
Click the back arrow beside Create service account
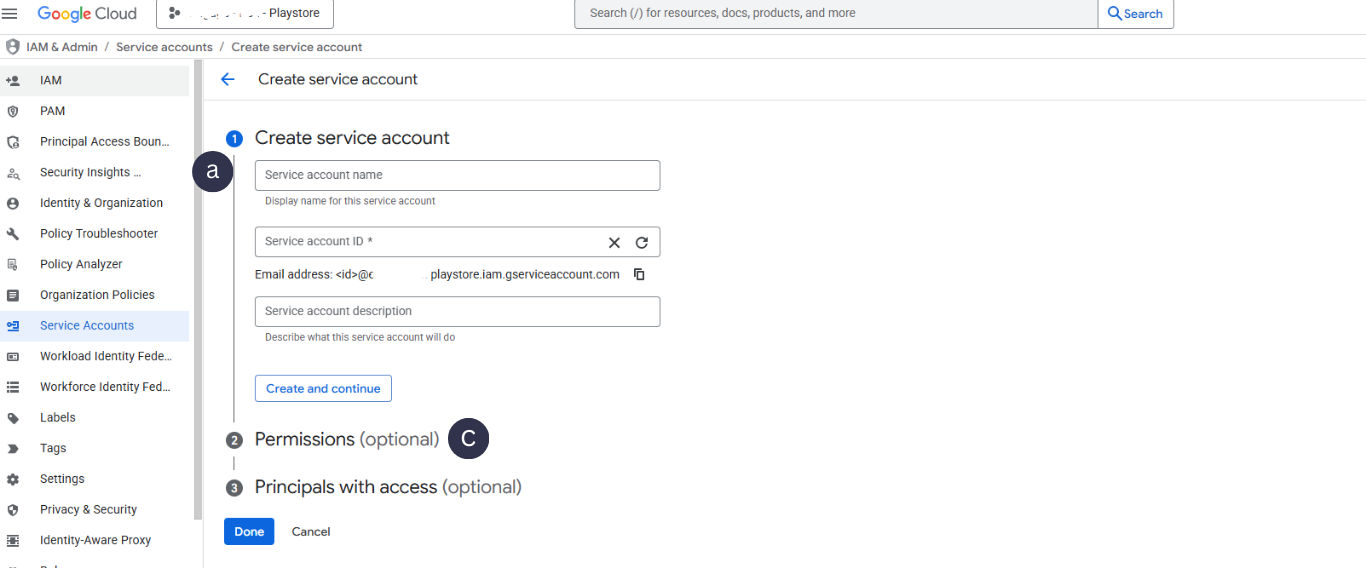(228, 79)
